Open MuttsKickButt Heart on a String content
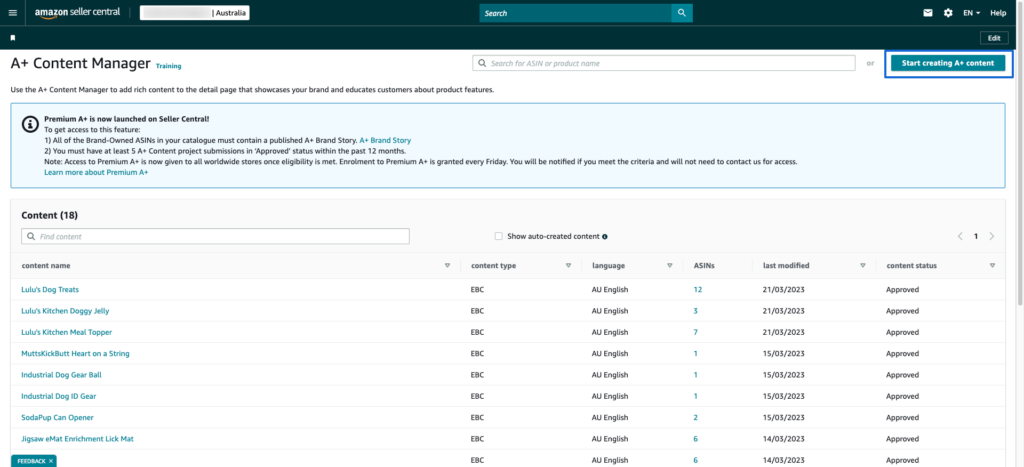The image size is (1024, 467). [76, 353]
